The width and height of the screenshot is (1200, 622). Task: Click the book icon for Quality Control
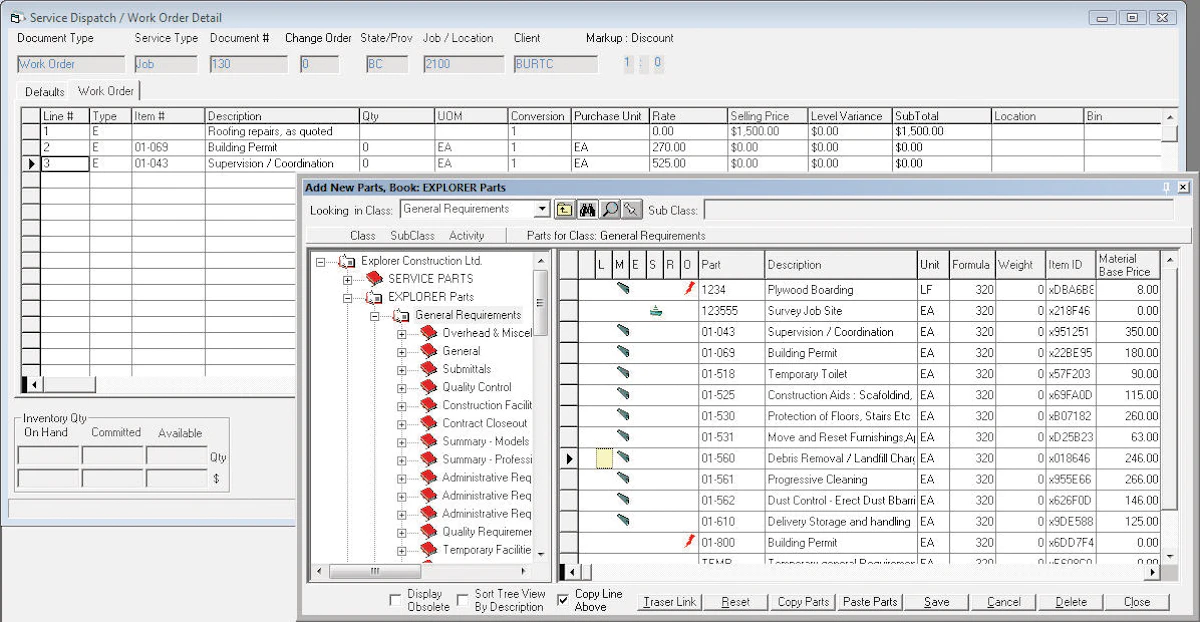[x=429, y=387]
